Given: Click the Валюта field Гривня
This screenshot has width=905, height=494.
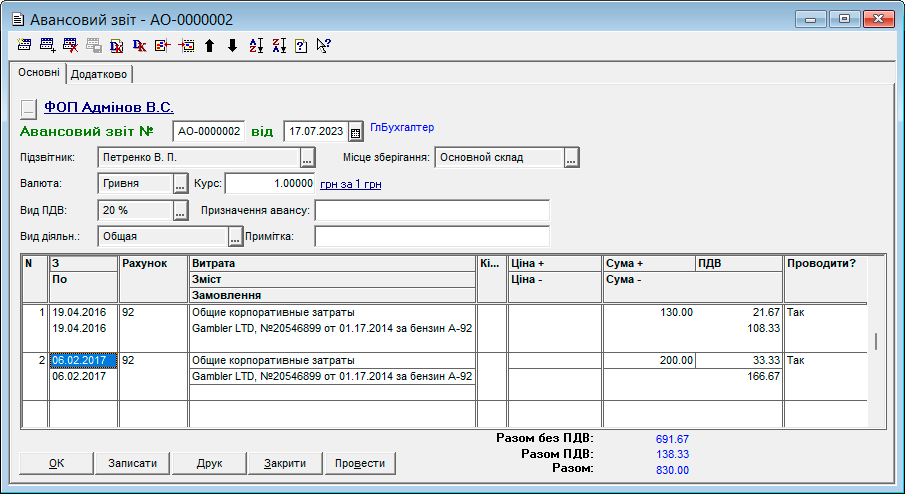Looking at the screenshot, I should click(x=136, y=184).
